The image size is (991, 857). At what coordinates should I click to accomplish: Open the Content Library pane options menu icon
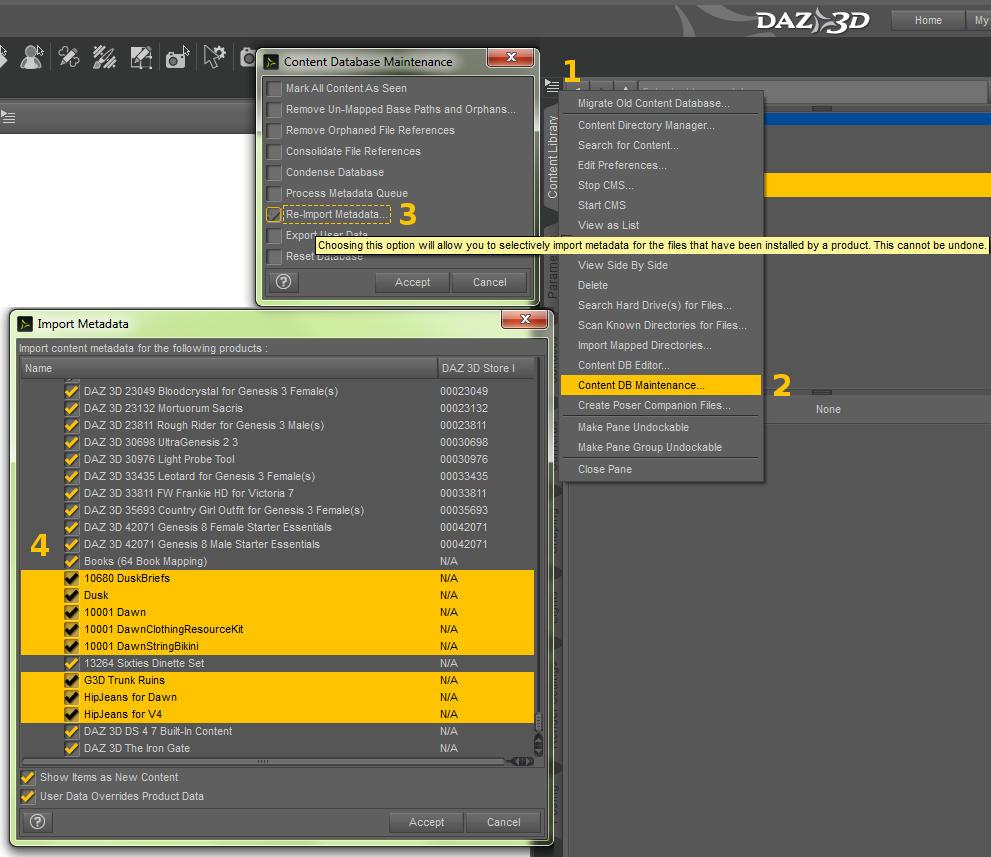point(552,85)
